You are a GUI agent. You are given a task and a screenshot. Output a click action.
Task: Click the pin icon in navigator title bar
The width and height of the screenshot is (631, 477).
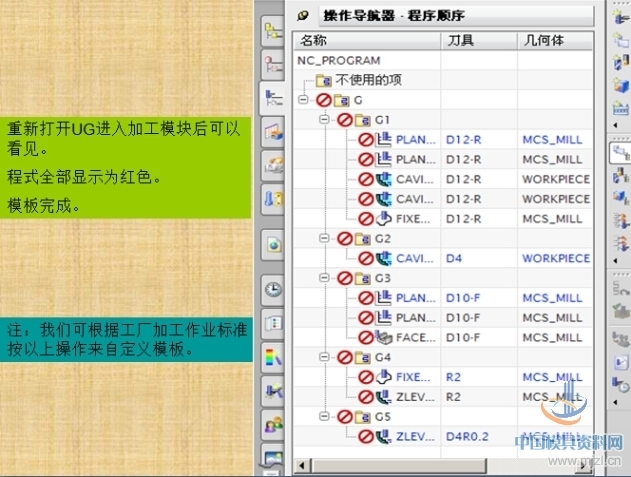pyautogui.click(x=304, y=15)
